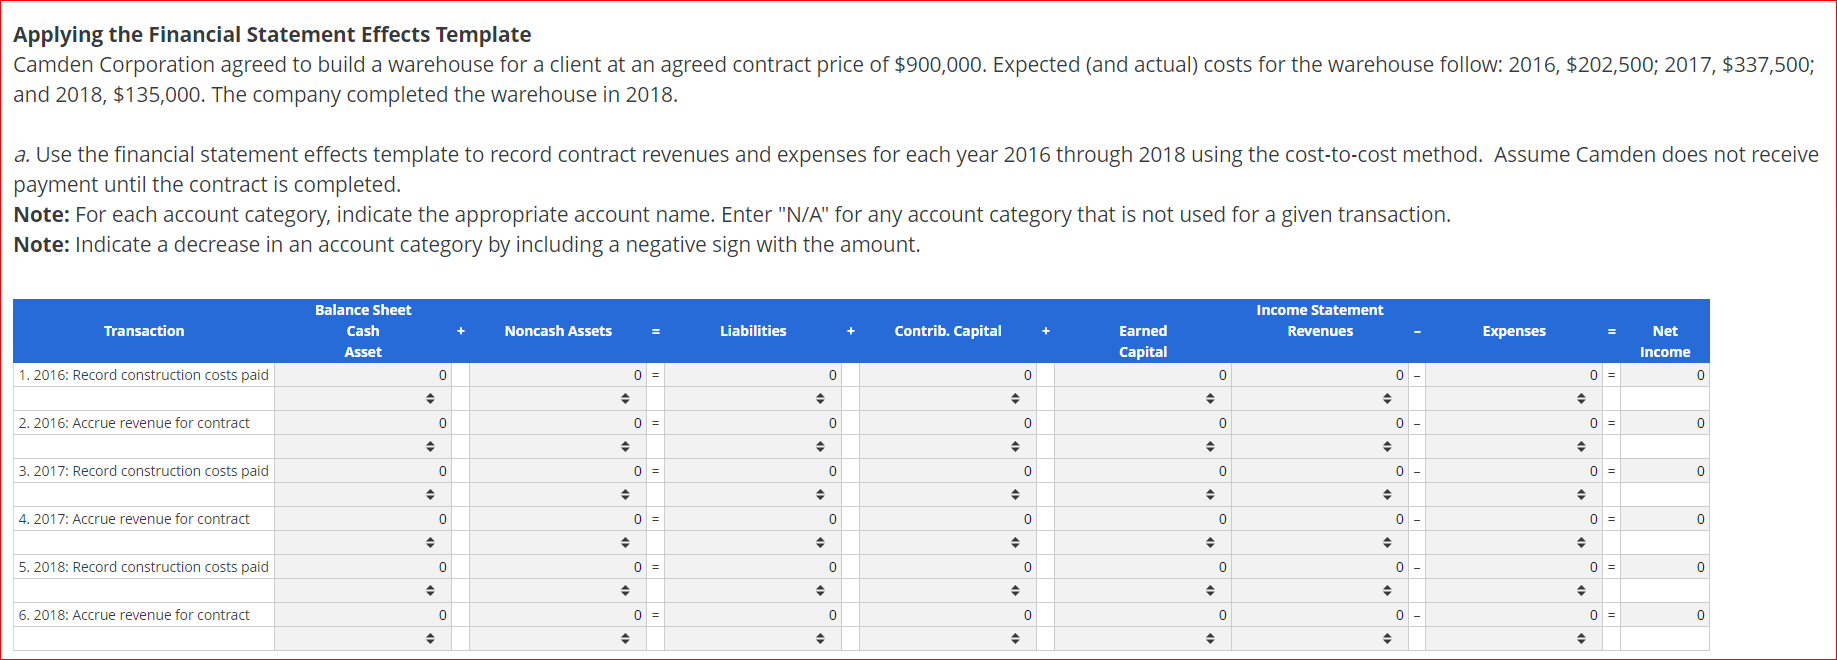This screenshot has width=1837, height=660.
Task: Open Noncash Assets account dropdown for transaction 1
Action: click(558, 399)
